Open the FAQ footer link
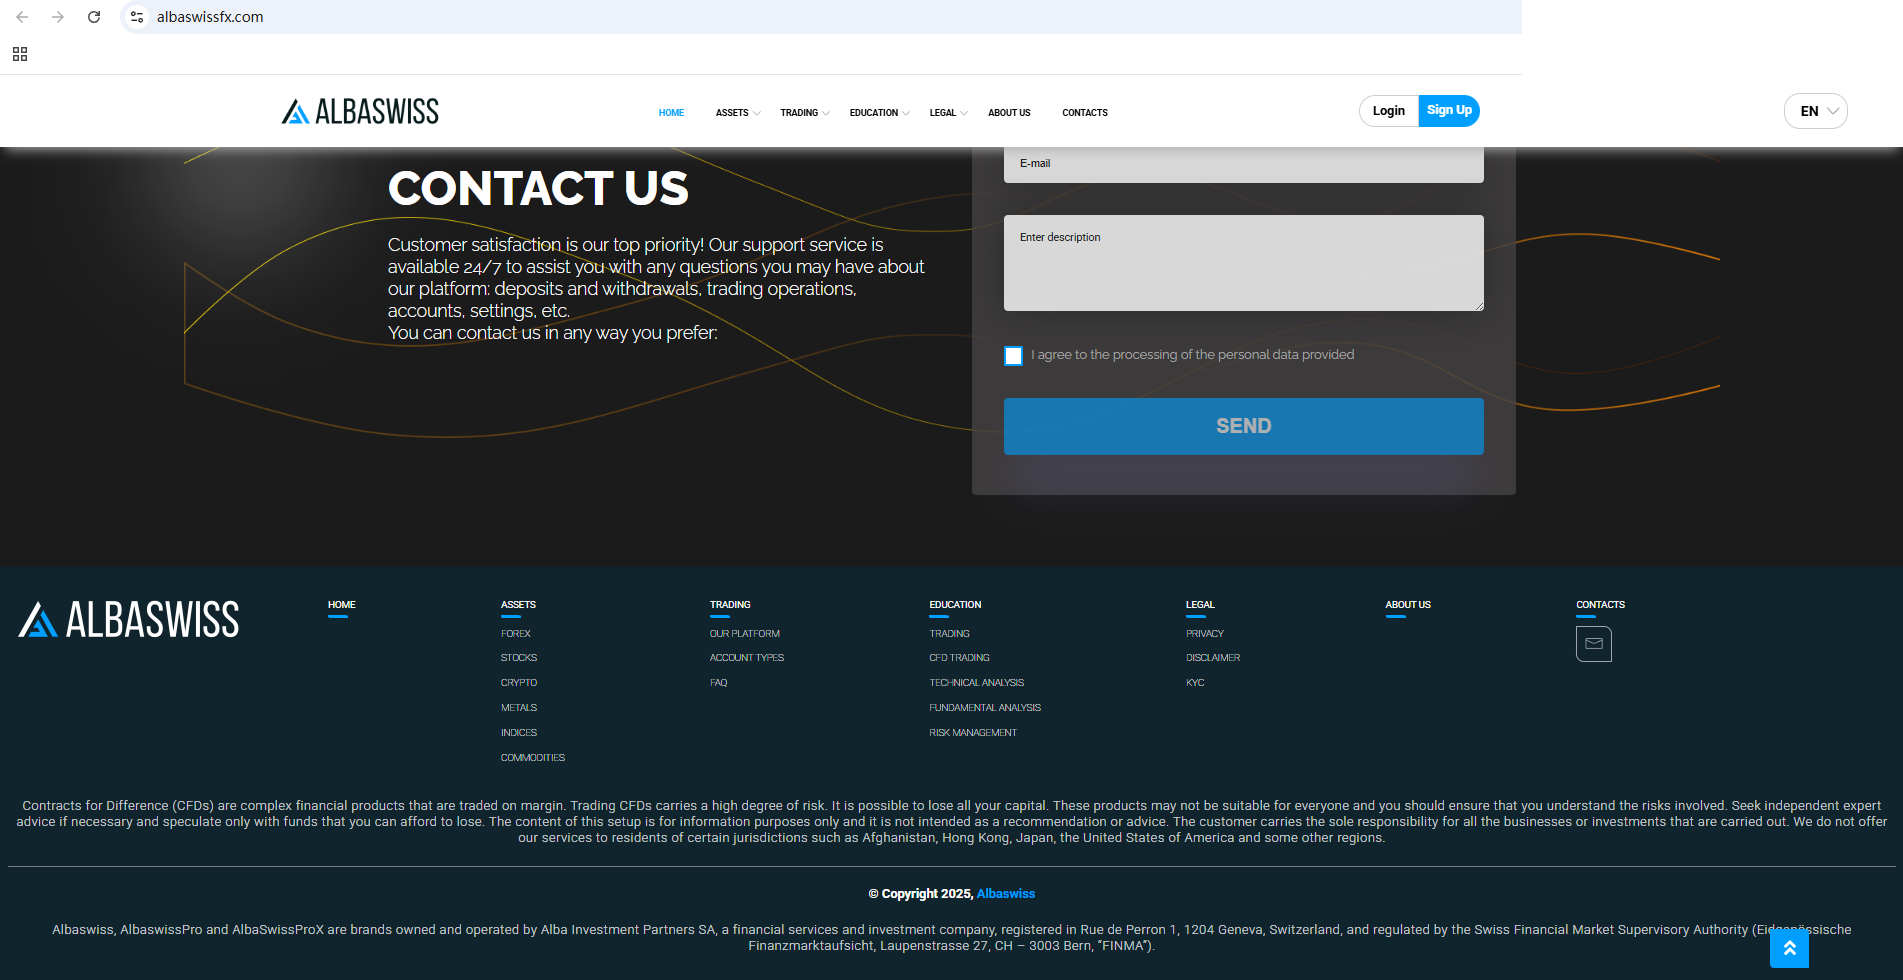The height and width of the screenshot is (980, 1903). pyautogui.click(x=719, y=683)
